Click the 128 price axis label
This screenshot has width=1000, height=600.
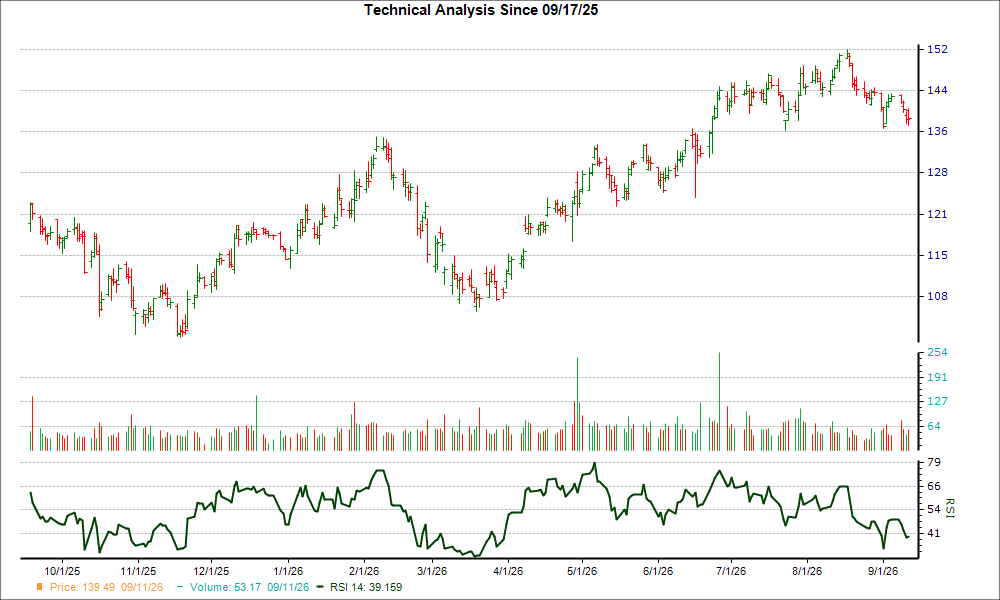tap(938, 172)
